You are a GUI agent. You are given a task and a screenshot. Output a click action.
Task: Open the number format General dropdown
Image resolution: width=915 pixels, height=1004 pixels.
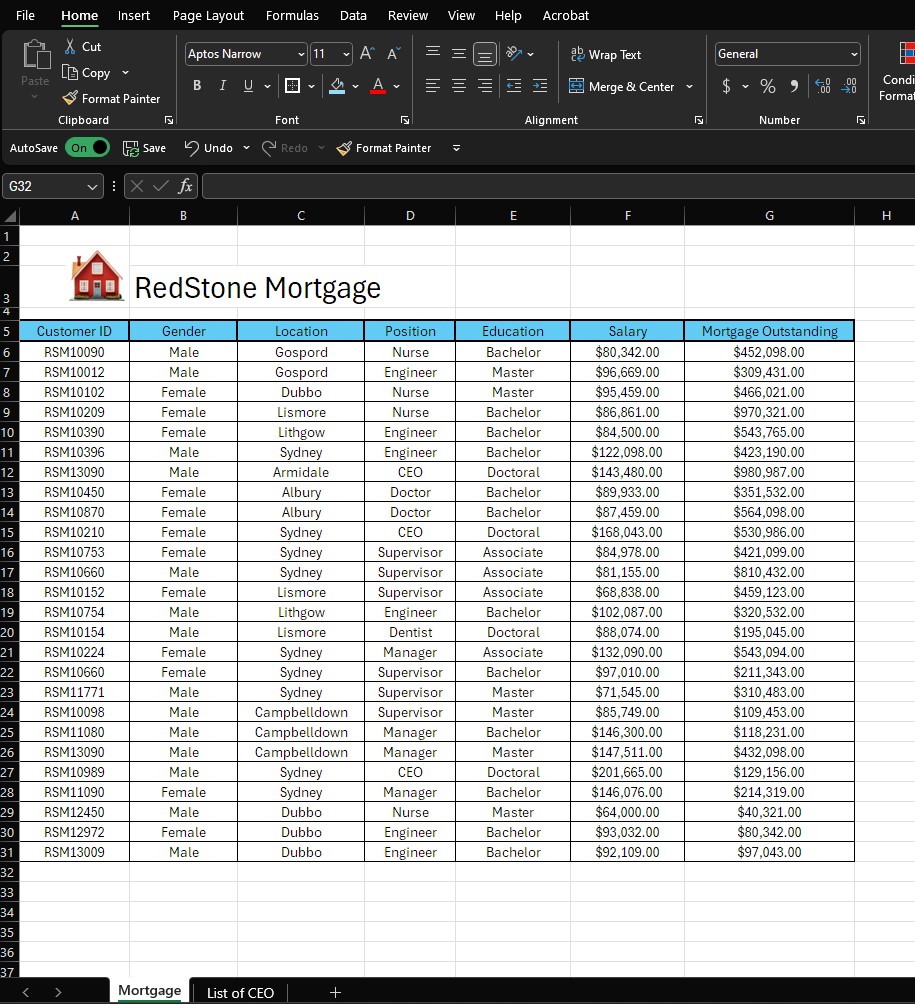pyautogui.click(x=854, y=54)
